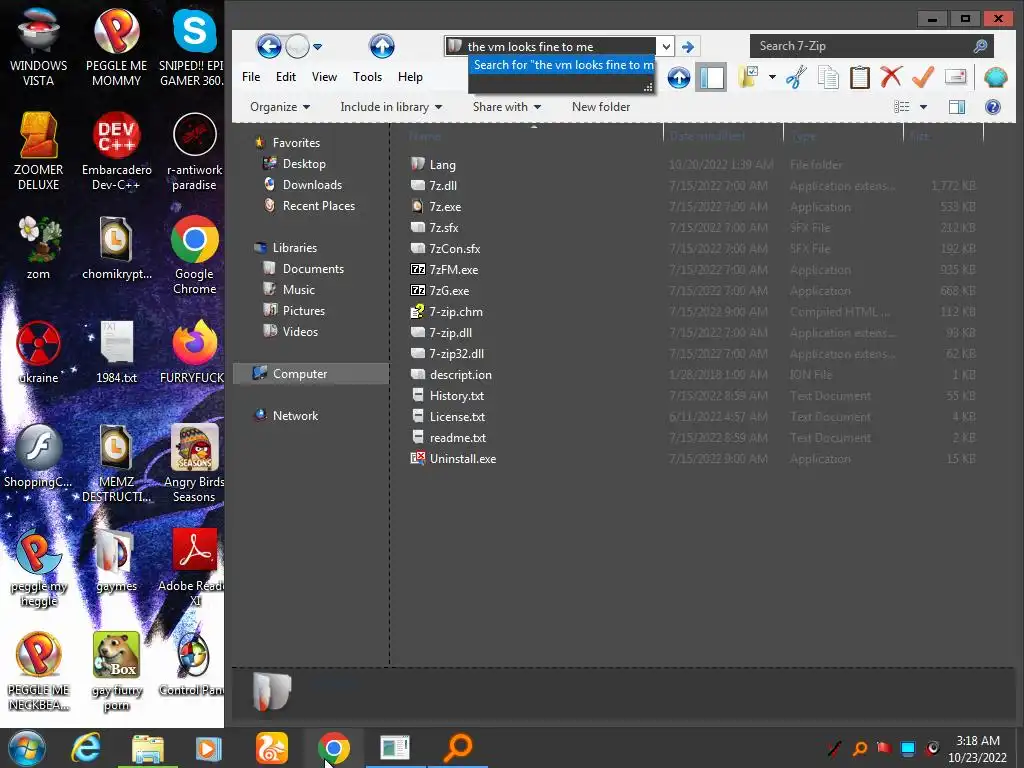Open the Edit menu
This screenshot has width=1024, height=768.
tap(285, 77)
